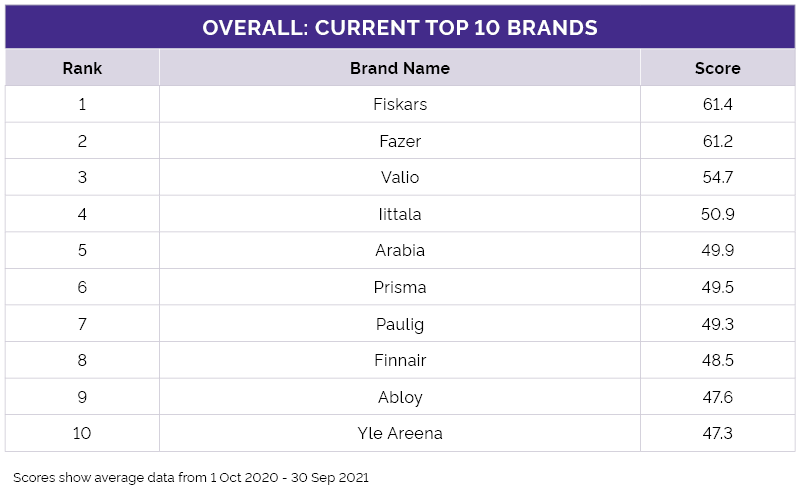Click the Iittala brand name

(399, 214)
